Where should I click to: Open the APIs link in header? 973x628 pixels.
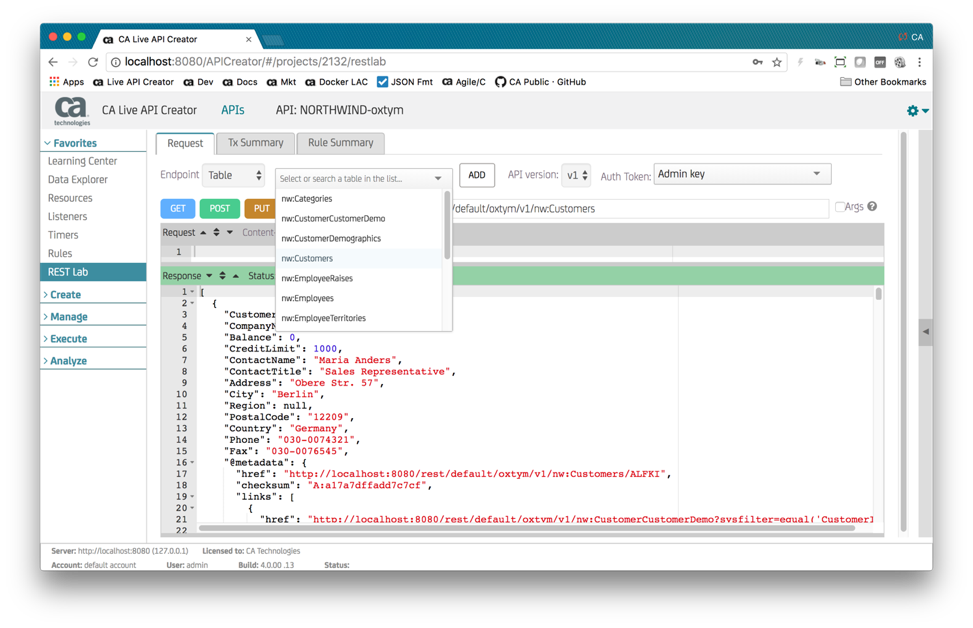[x=233, y=110]
